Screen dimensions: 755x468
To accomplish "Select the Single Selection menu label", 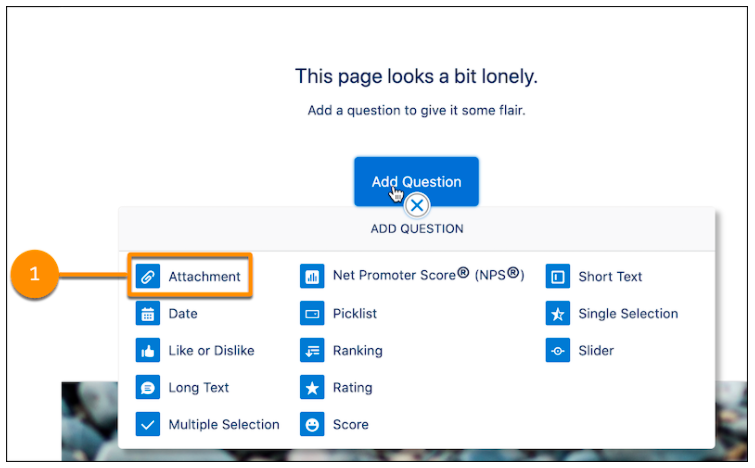I will pyautogui.click(x=628, y=313).
